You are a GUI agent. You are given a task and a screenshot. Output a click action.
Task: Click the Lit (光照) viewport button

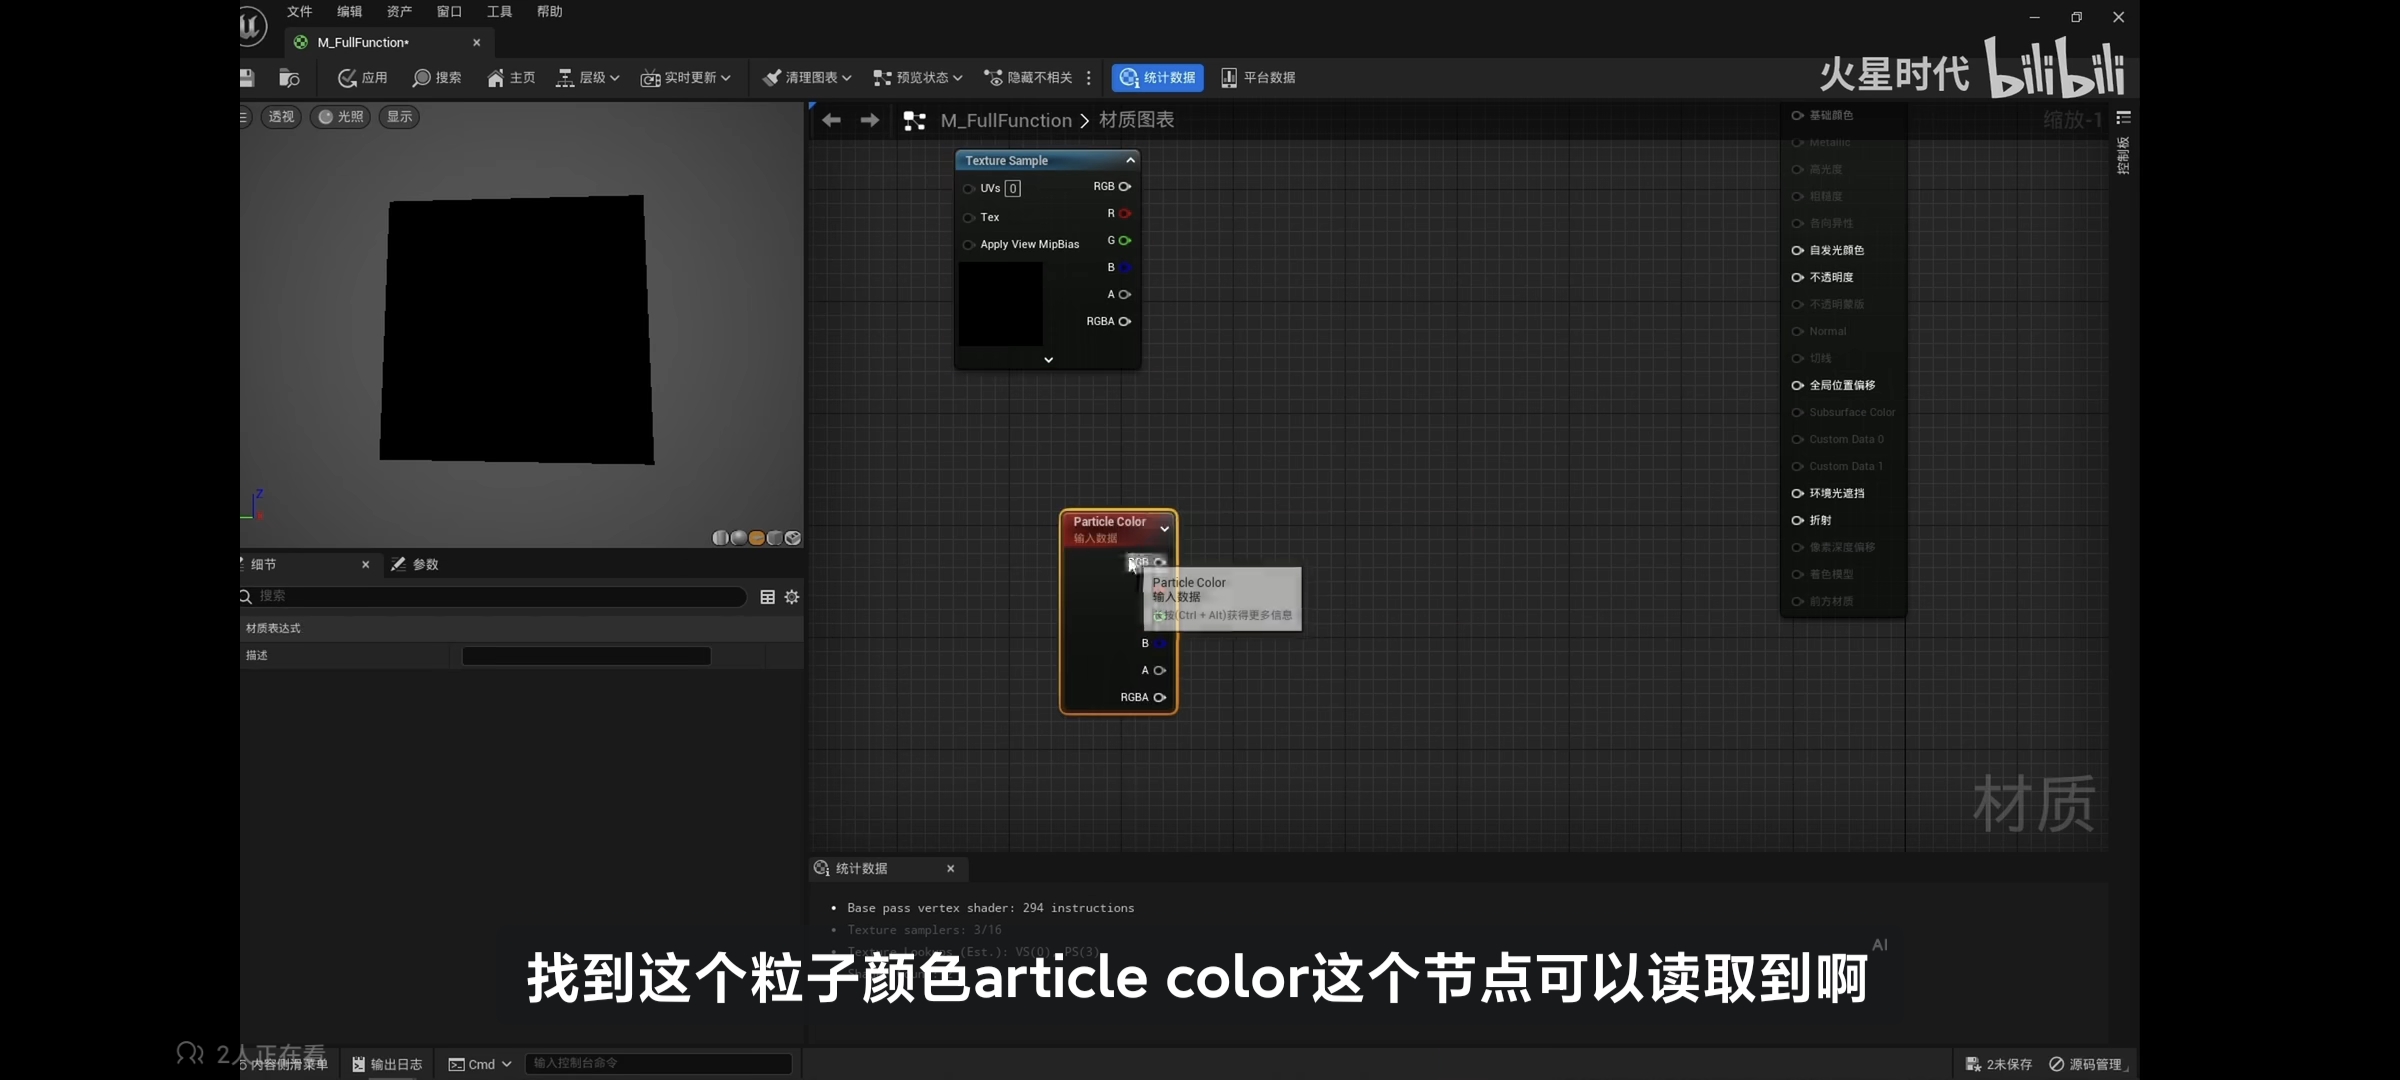coord(340,117)
